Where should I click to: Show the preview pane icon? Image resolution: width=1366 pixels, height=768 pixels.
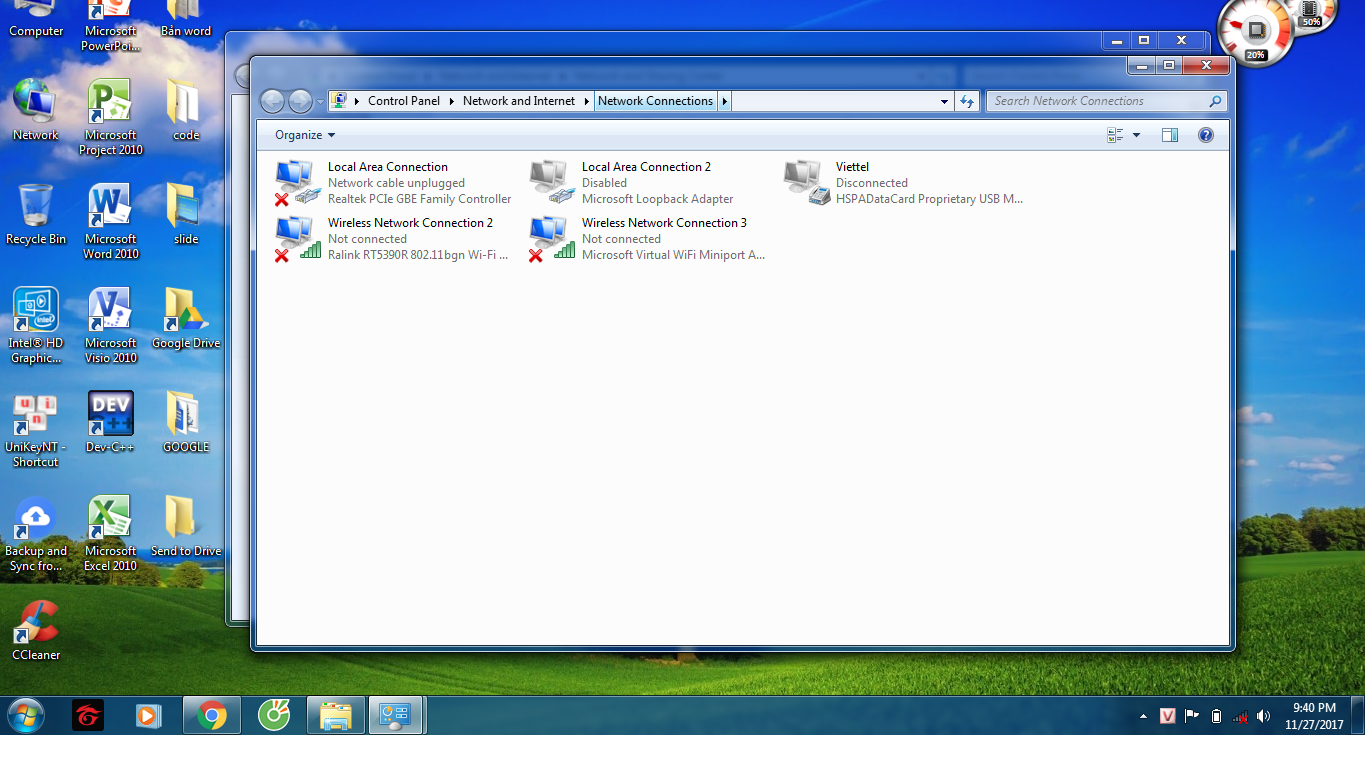(x=1170, y=135)
